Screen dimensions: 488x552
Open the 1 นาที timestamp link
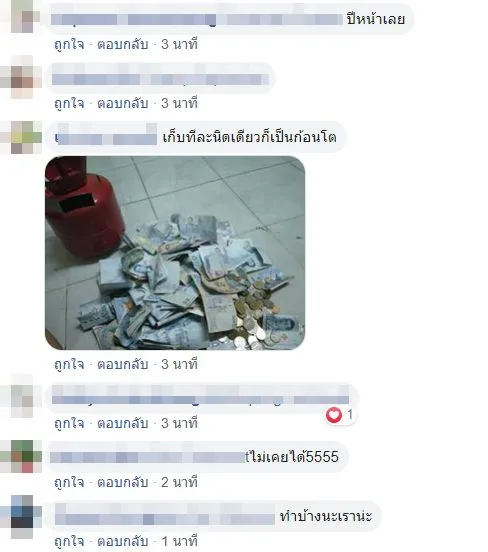click(x=179, y=541)
